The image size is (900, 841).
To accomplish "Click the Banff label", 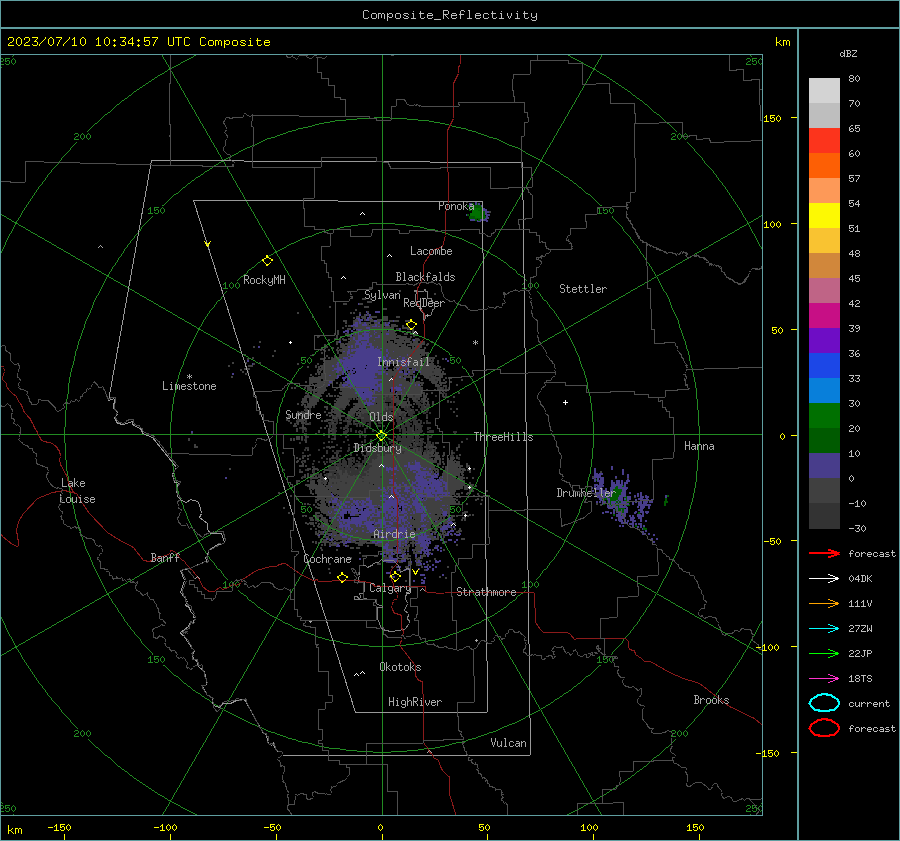I will coord(165,557).
